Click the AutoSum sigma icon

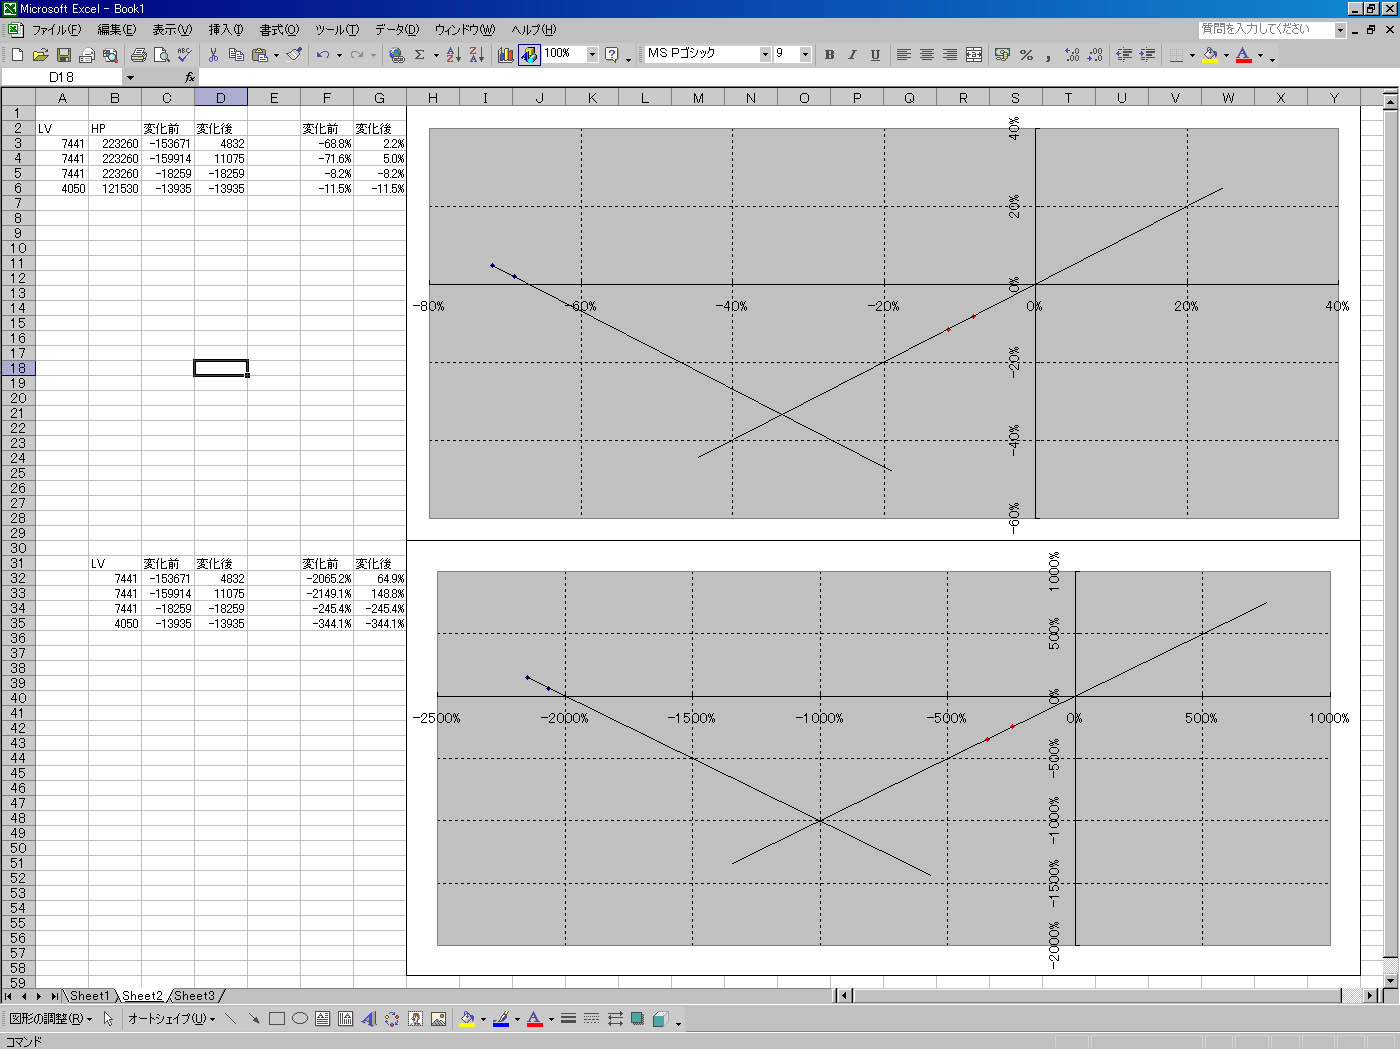(x=419, y=55)
